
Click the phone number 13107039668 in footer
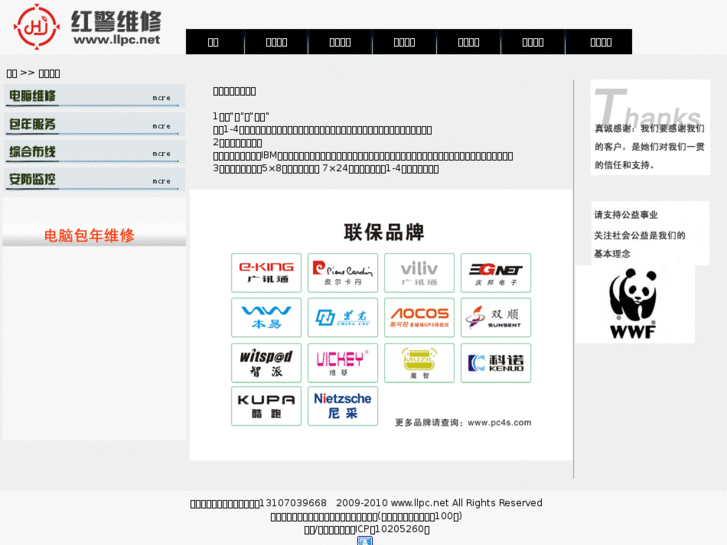(x=293, y=503)
